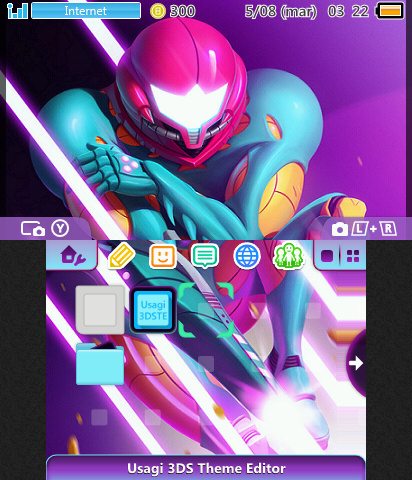Viewport: 412px width, 480px height.
Task: Click the Usagi 3DS Theme Editor title banner
Action: pos(206,468)
